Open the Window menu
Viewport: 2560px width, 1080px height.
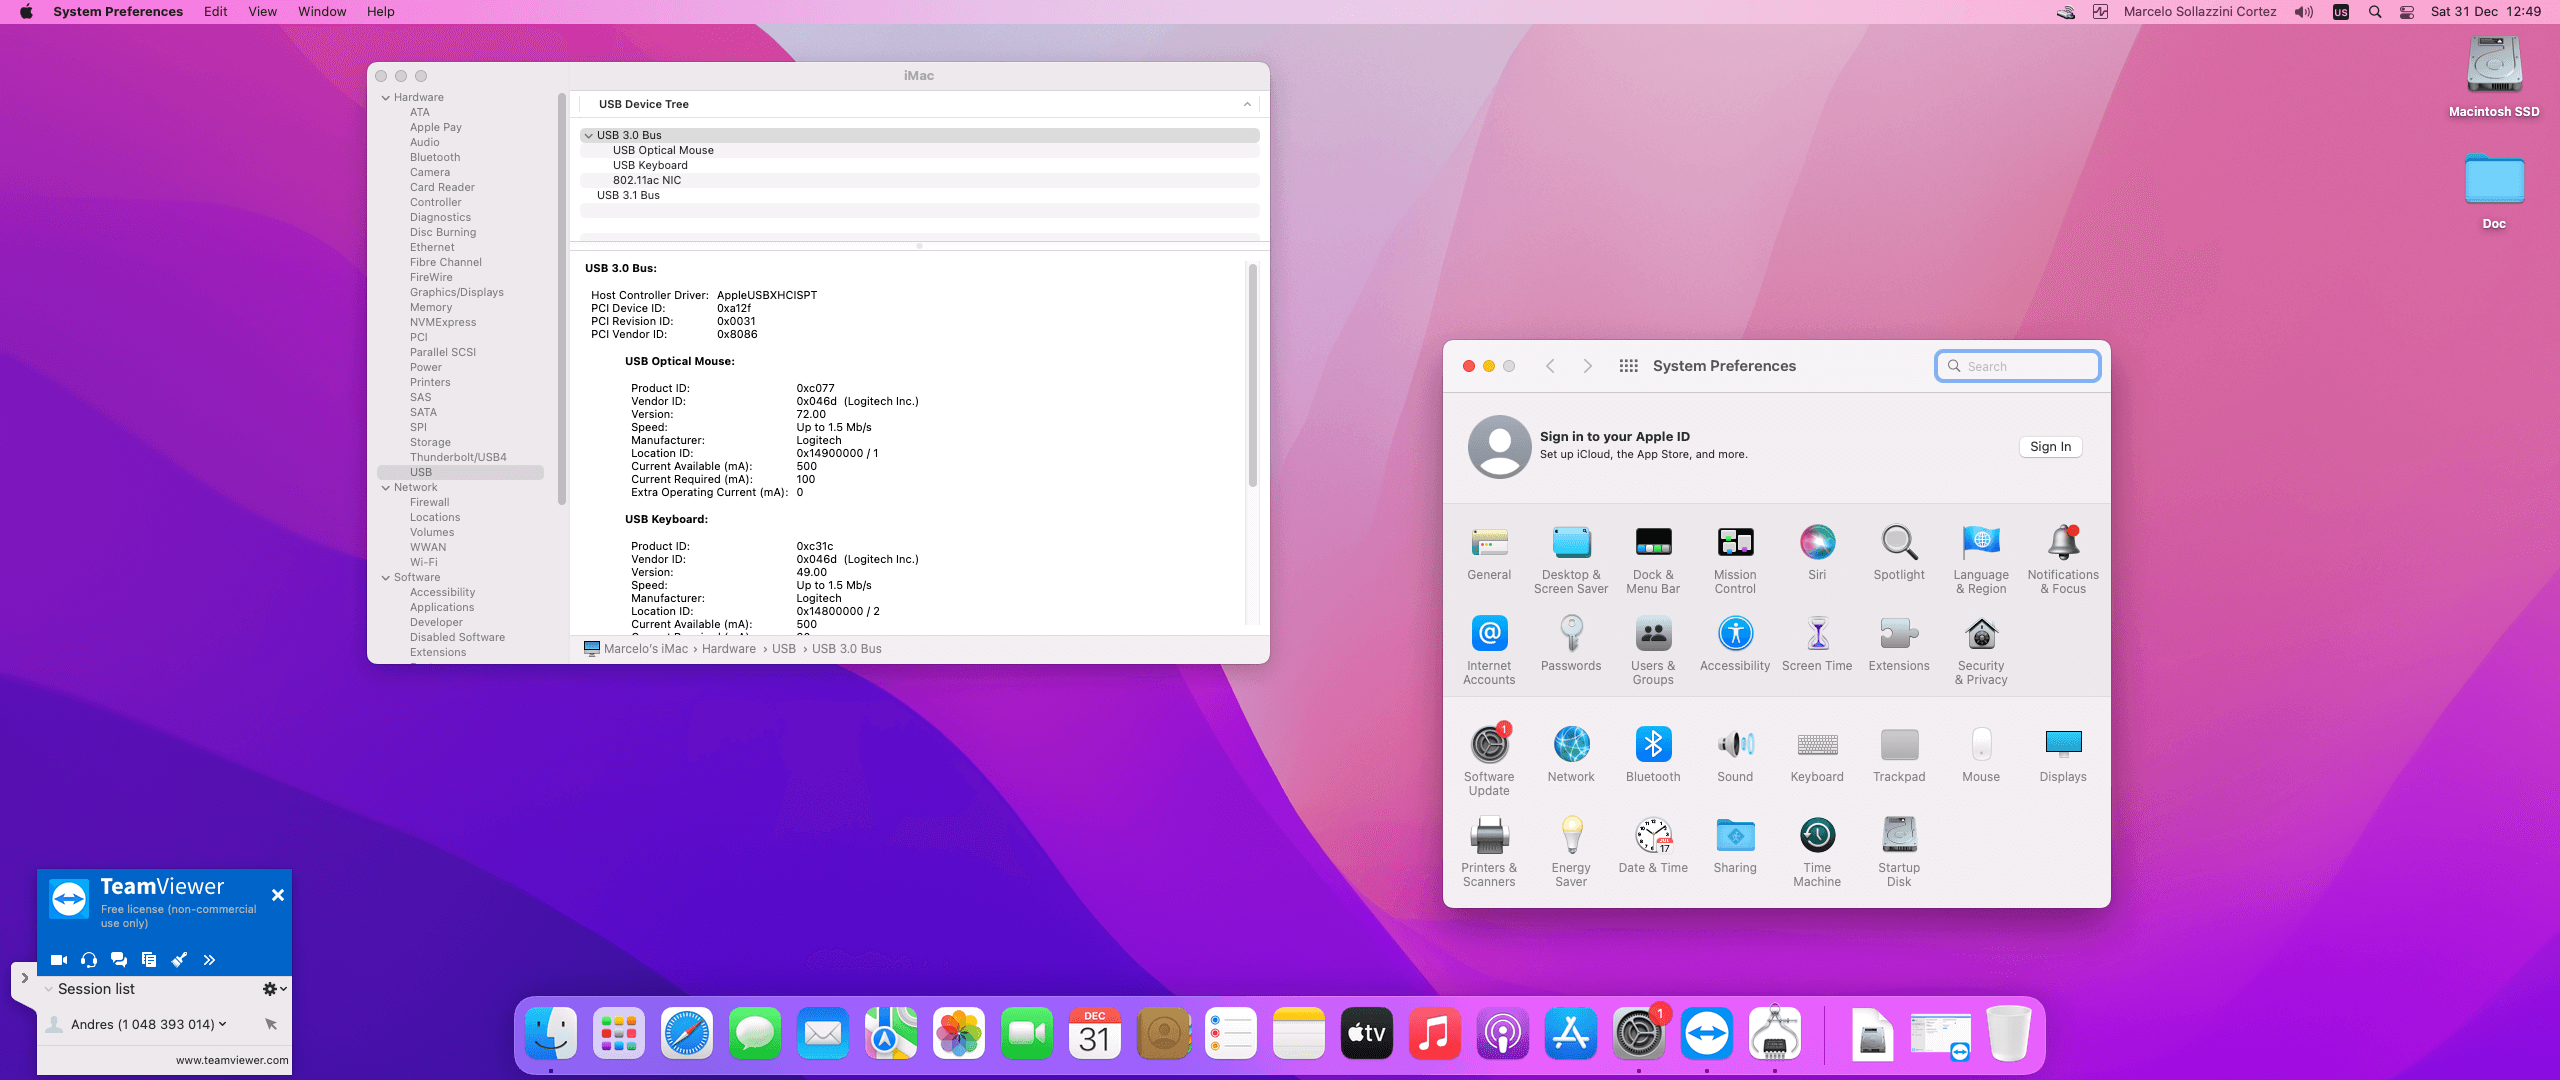pos(321,12)
